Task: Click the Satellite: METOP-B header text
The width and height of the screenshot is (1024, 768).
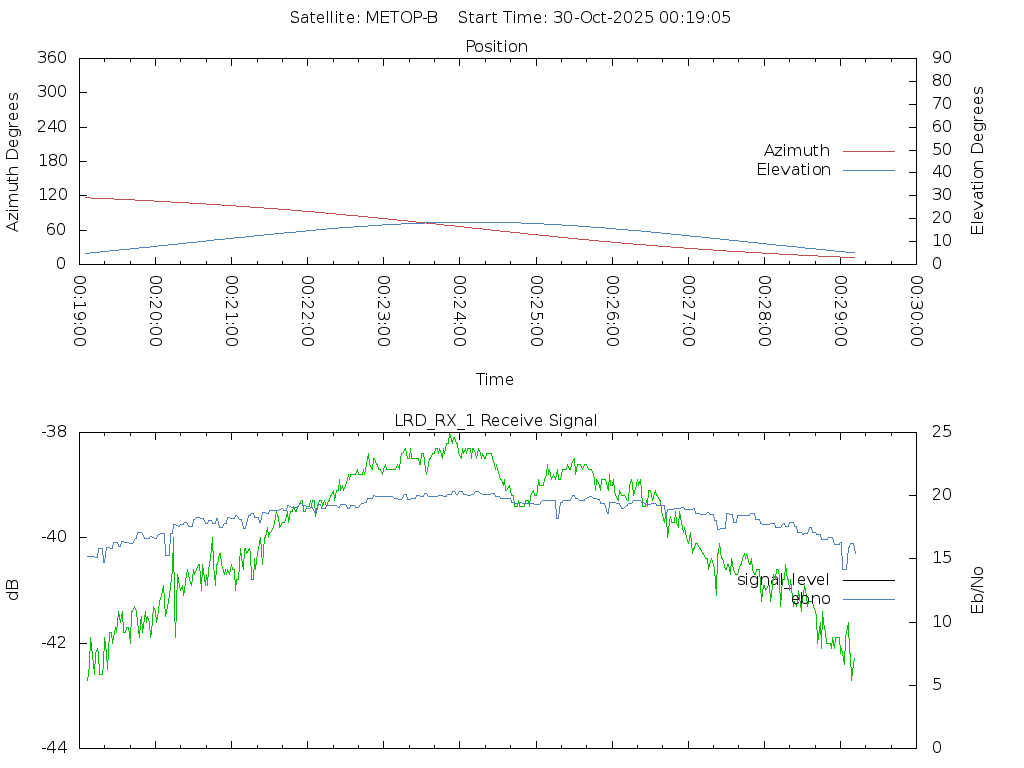Action: [x=364, y=17]
